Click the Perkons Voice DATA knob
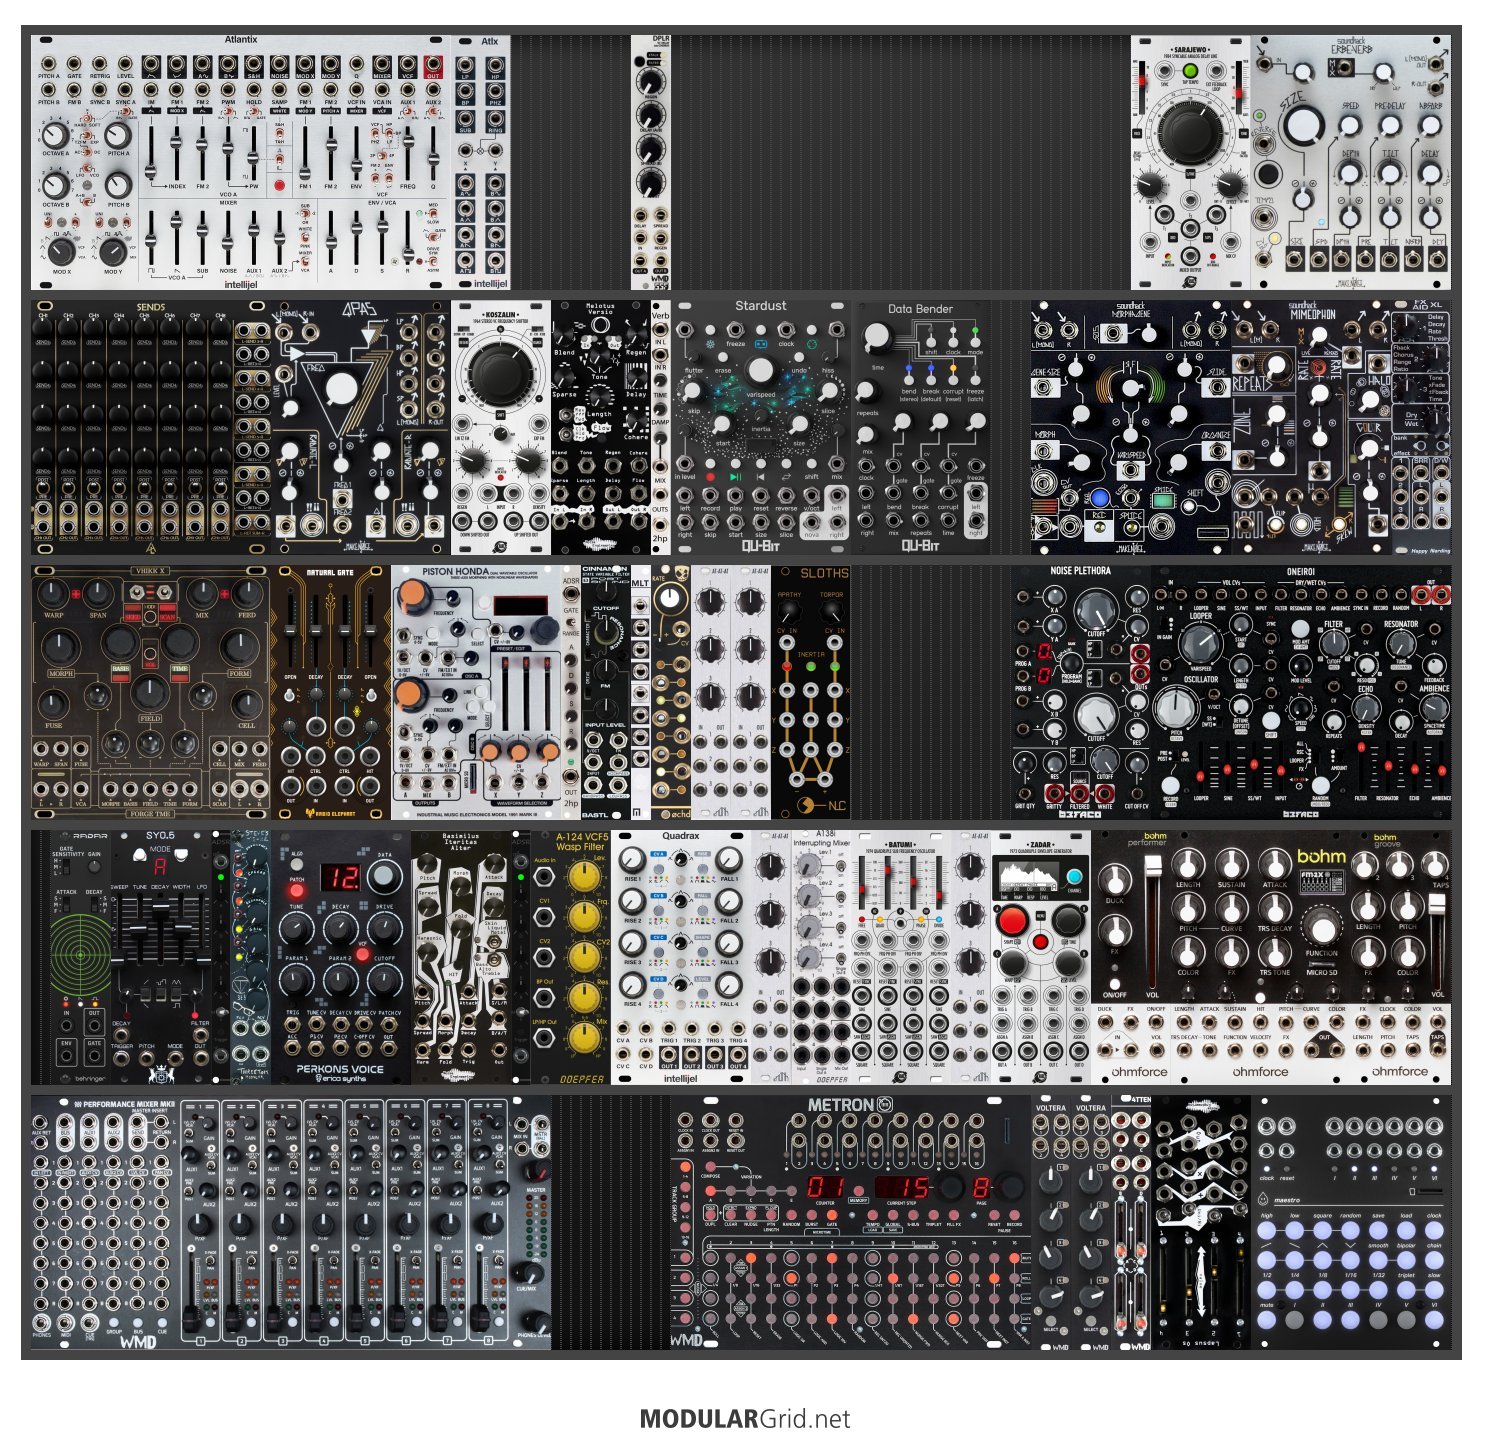 pyautogui.click(x=384, y=877)
